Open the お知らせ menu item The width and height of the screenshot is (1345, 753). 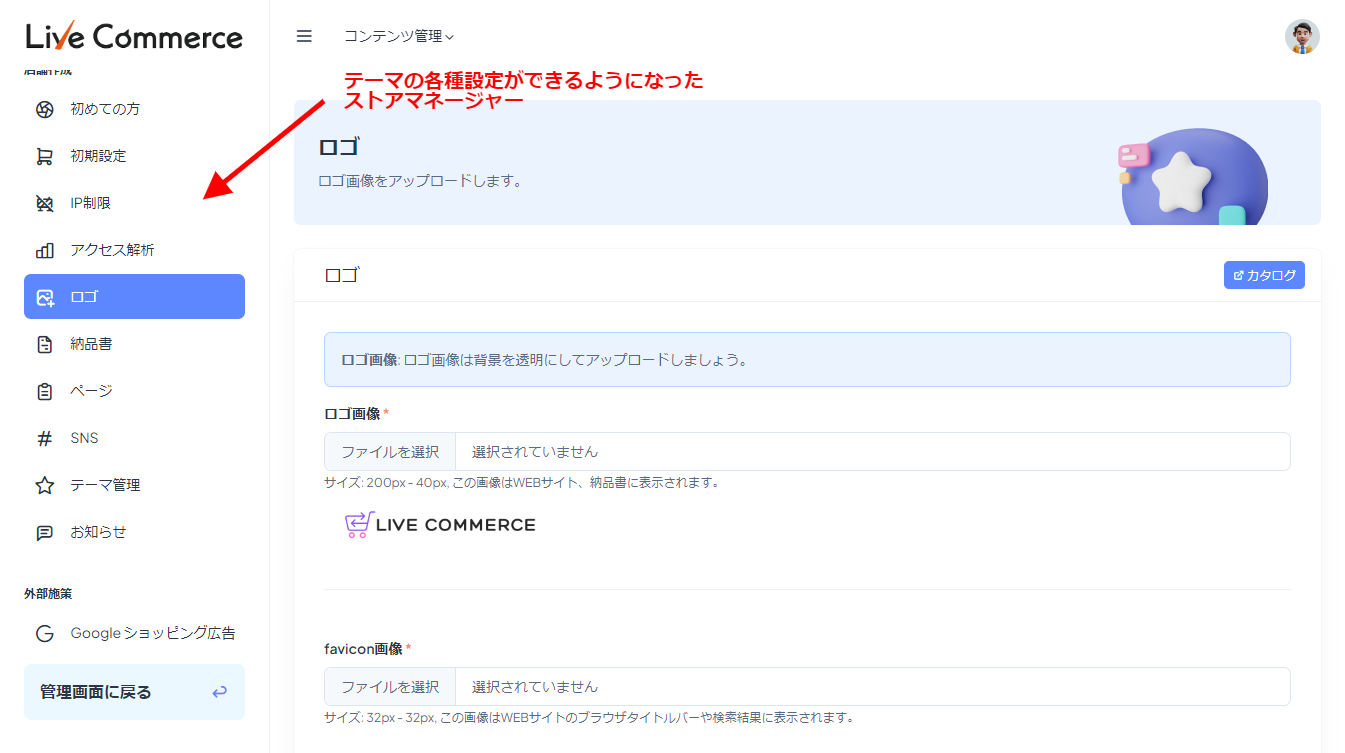[98, 532]
